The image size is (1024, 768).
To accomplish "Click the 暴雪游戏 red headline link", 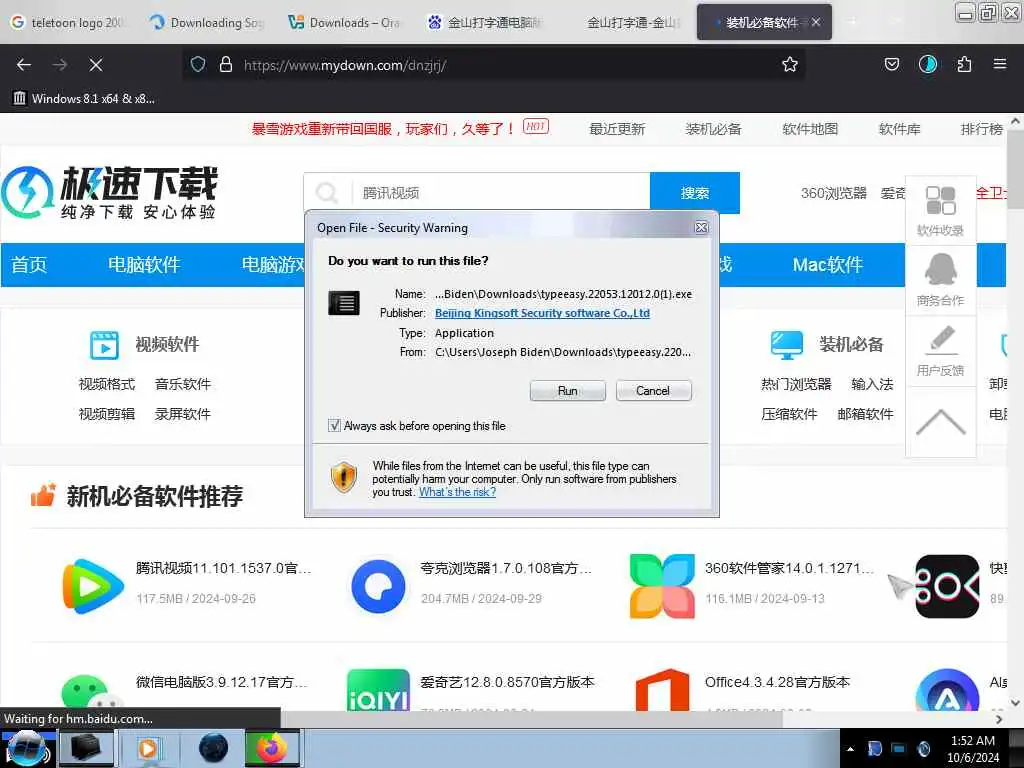I will pos(383,129).
